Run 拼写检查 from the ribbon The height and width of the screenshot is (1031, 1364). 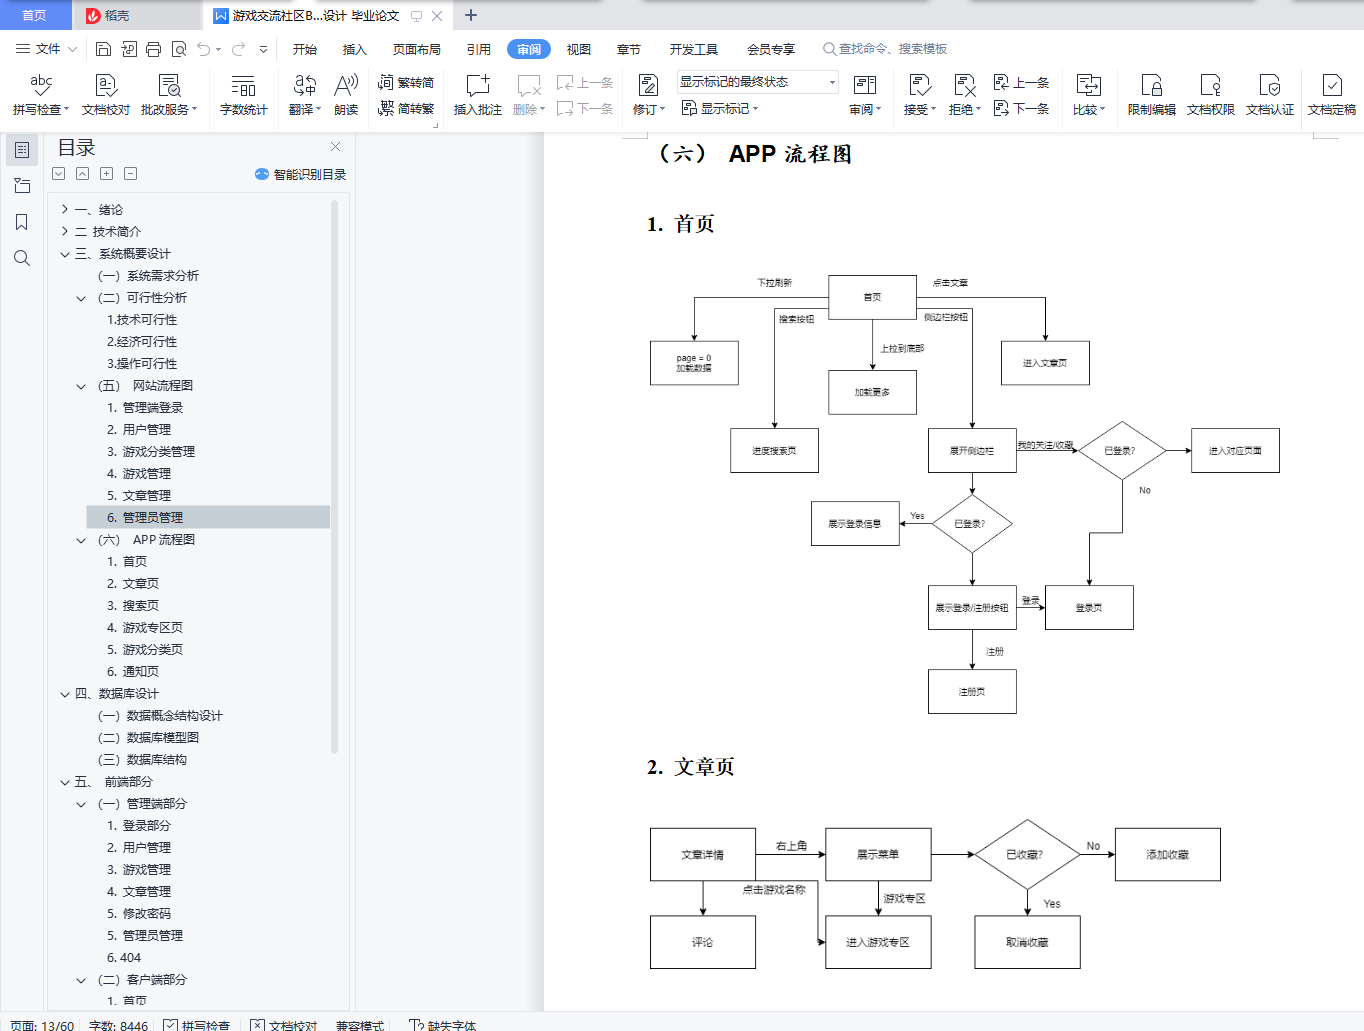click(x=41, y=95)
